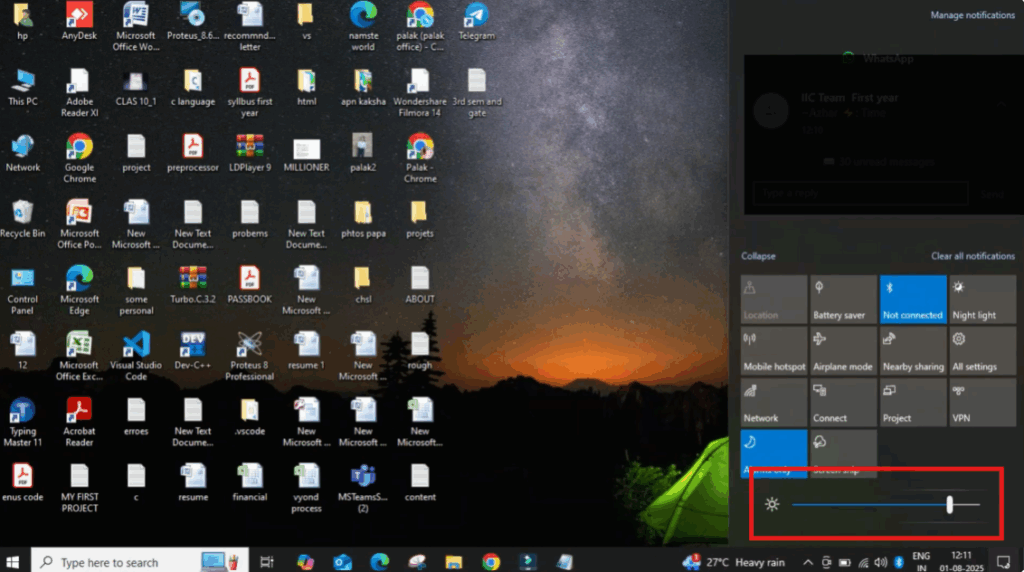Open Edge from the taskbar

point(379,562)
